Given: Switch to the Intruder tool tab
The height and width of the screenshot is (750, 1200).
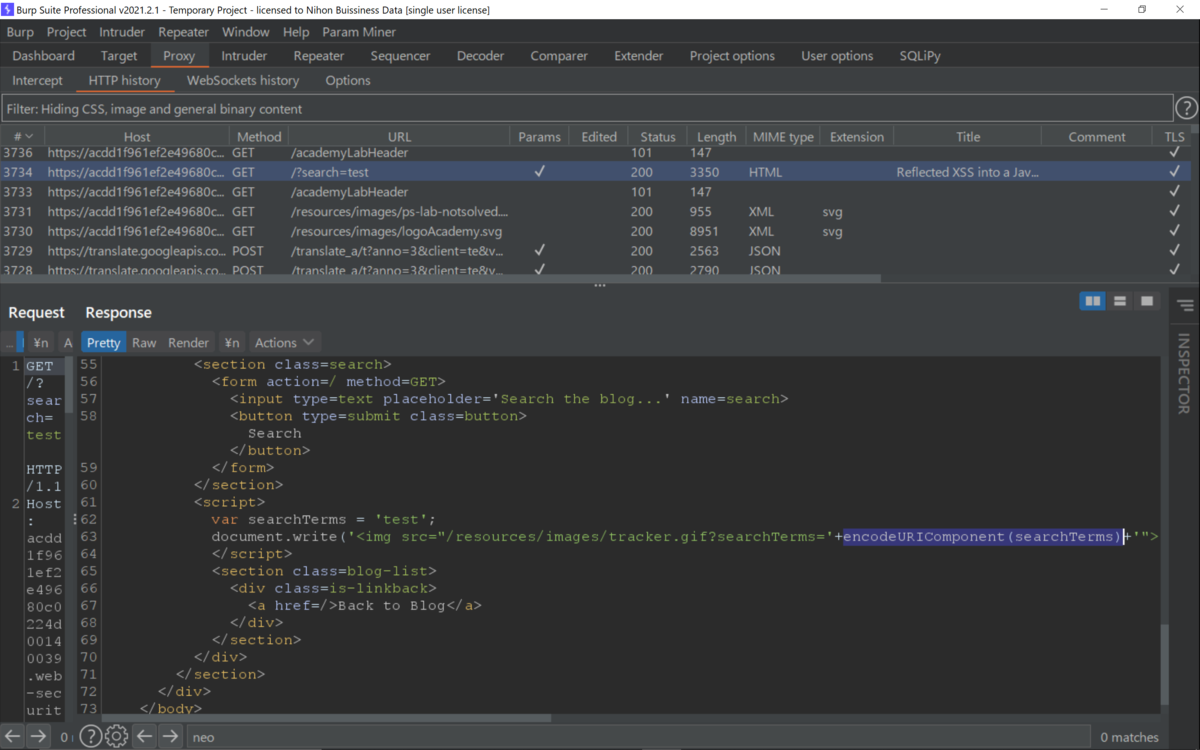Looking at the screenshot, I should click(244, 56).
